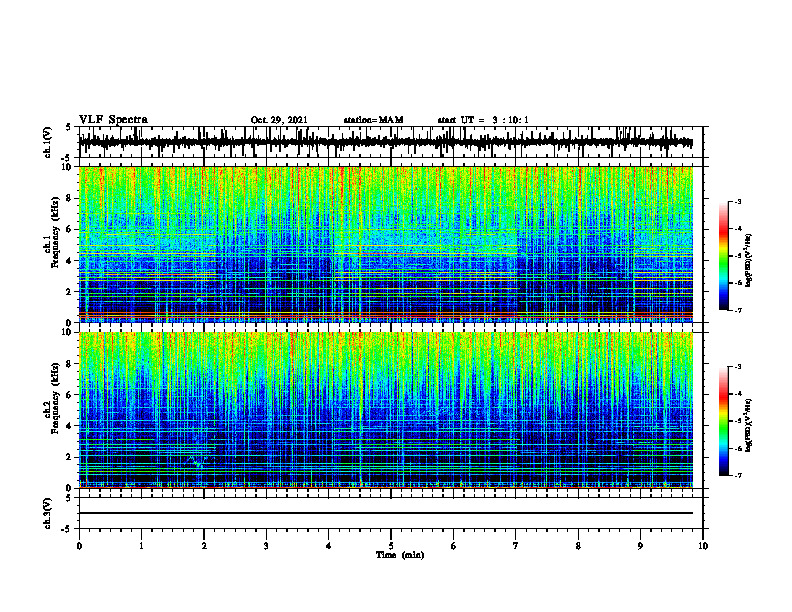
Task: Click the "-5" tick of the ch.3(V) axis
Action: pyautogui.click(x=67, y=529)
